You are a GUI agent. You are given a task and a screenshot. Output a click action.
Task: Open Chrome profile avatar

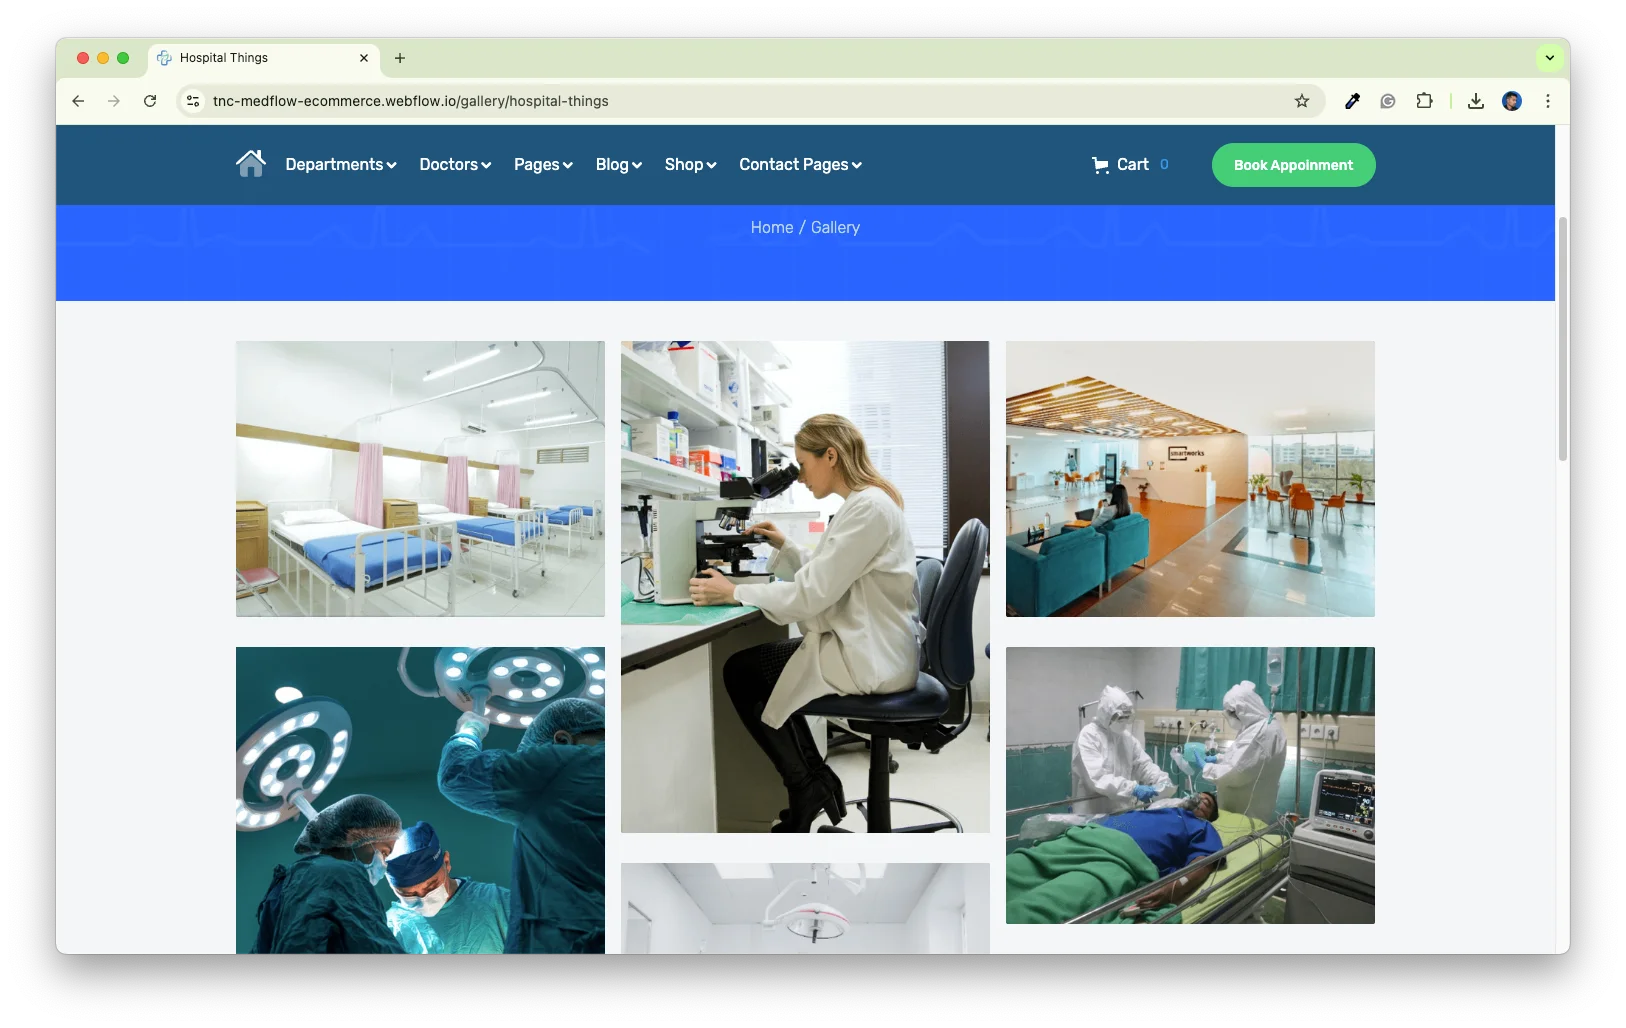coord(1511,101)
